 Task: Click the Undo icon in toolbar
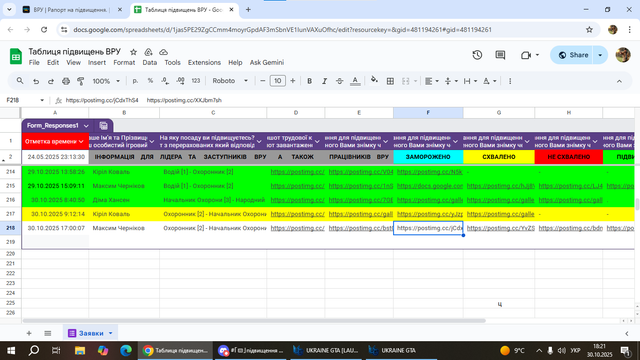(x=36, y=81)
